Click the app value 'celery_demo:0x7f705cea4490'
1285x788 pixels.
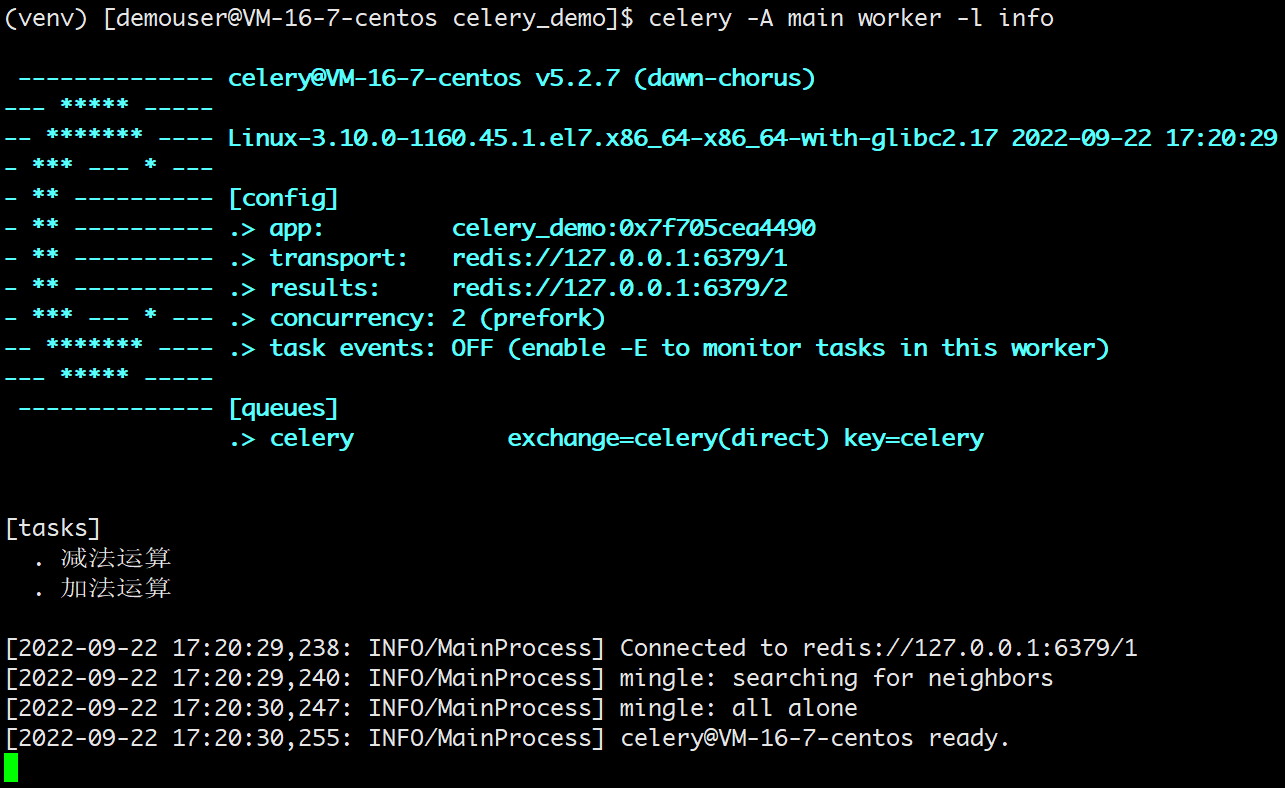(x=634, y=228)
